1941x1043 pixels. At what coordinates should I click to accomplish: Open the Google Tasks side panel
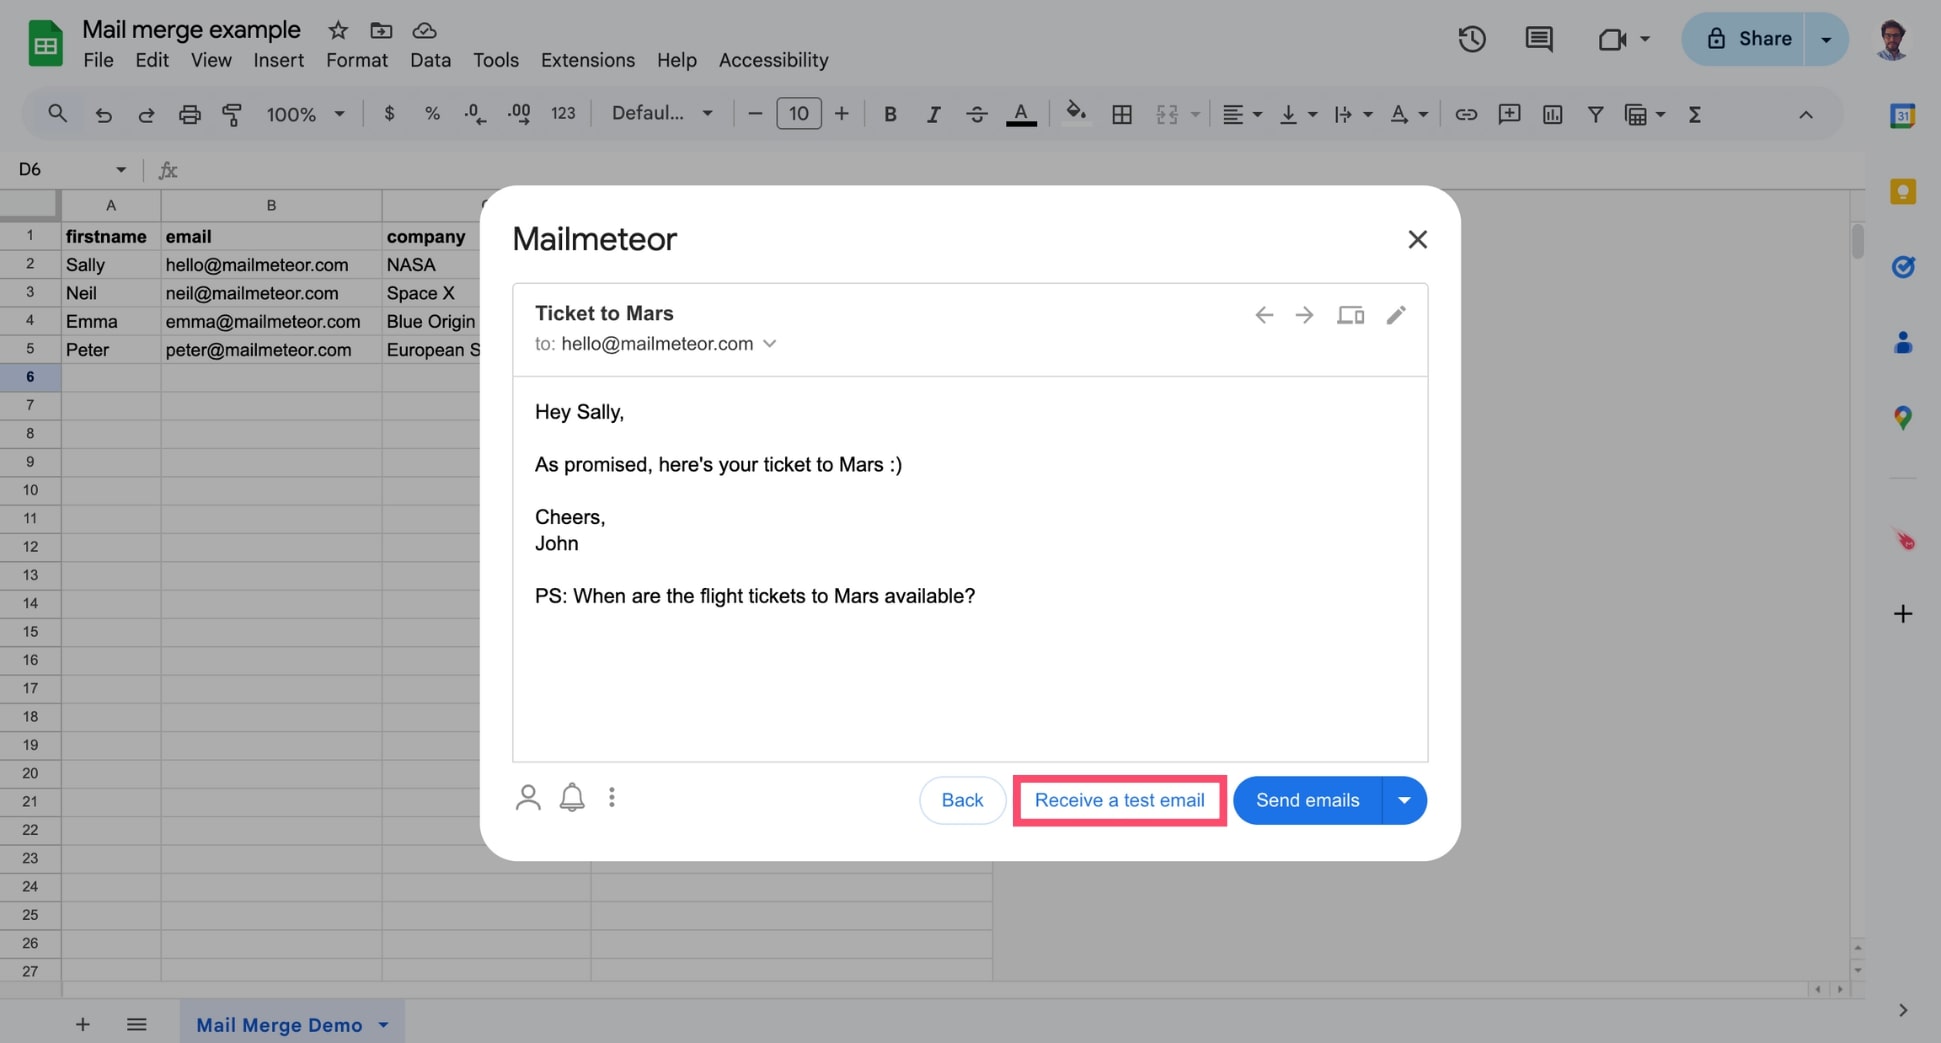click(x=1902, y=267)
